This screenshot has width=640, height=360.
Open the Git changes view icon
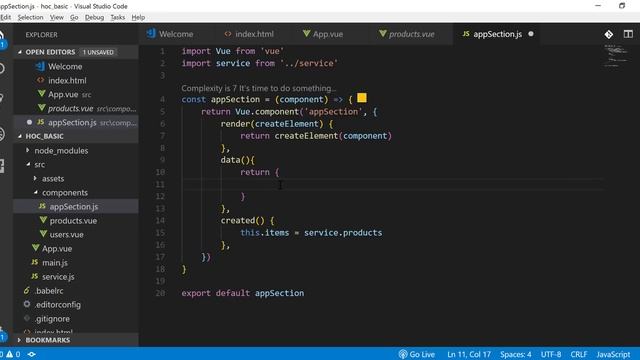(609, 34)
